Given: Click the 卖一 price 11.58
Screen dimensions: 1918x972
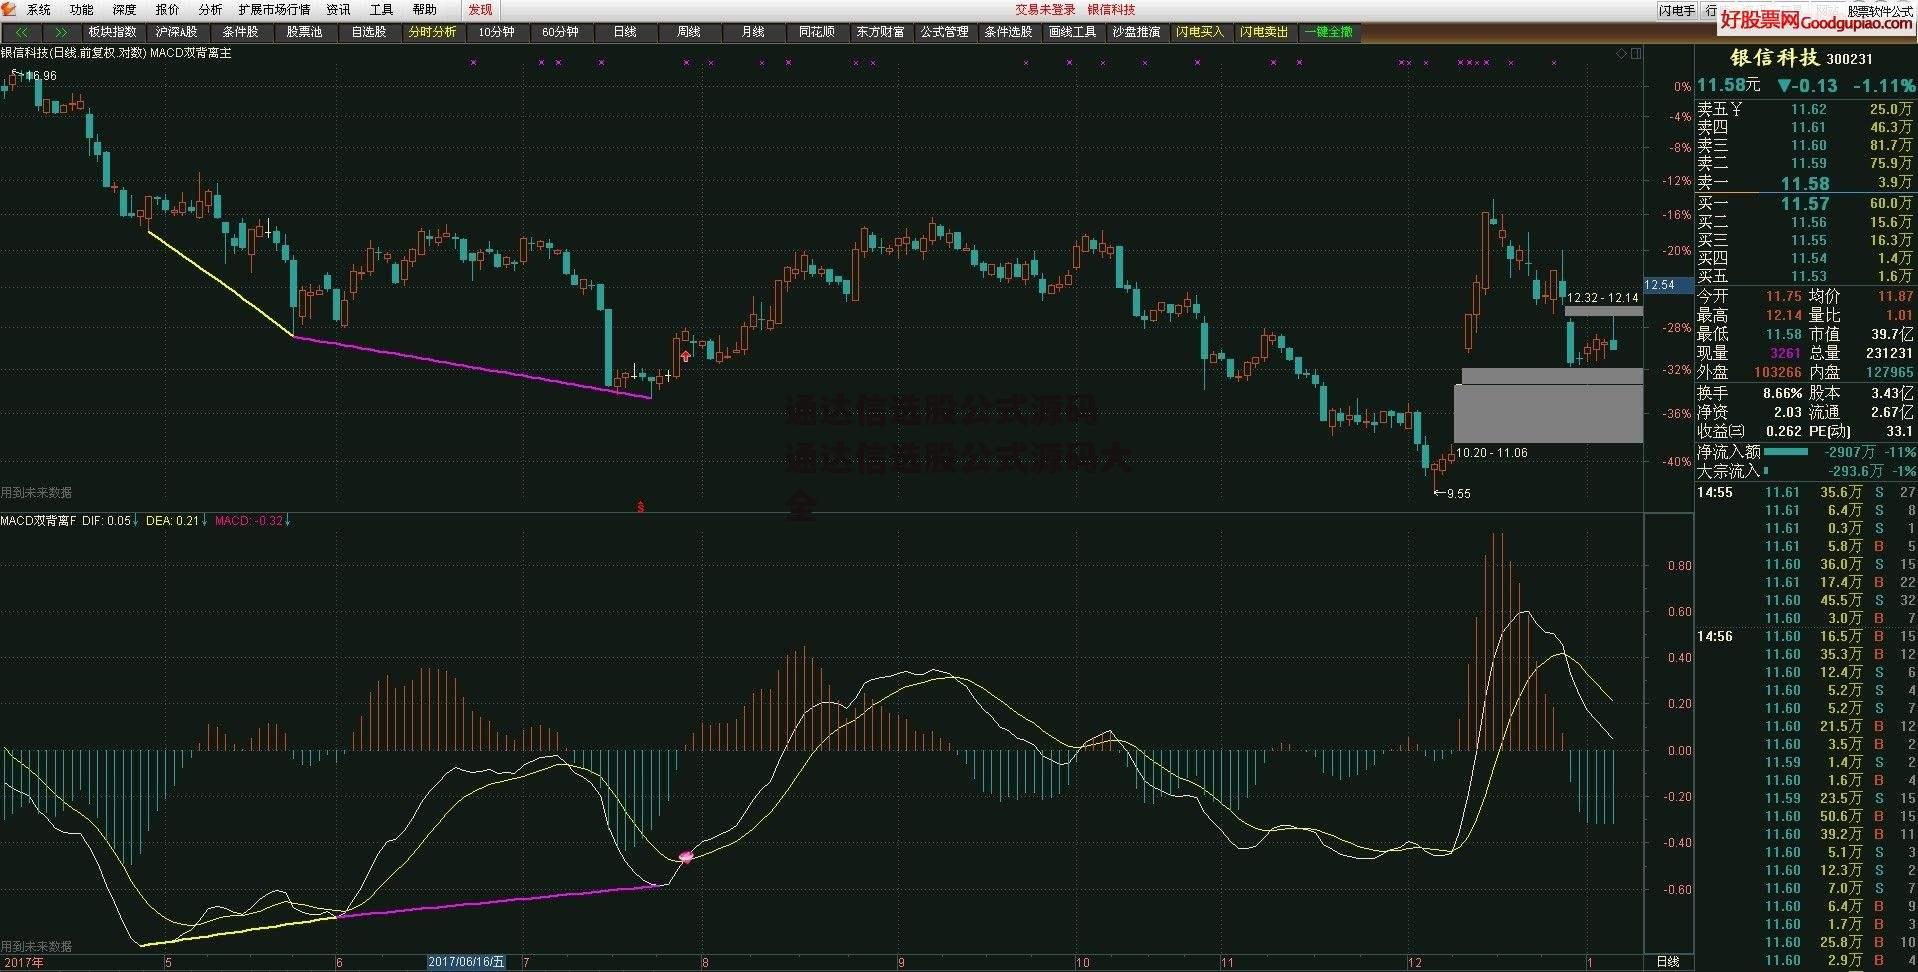Looking at the screenshot, I should tap(1805, 183).
